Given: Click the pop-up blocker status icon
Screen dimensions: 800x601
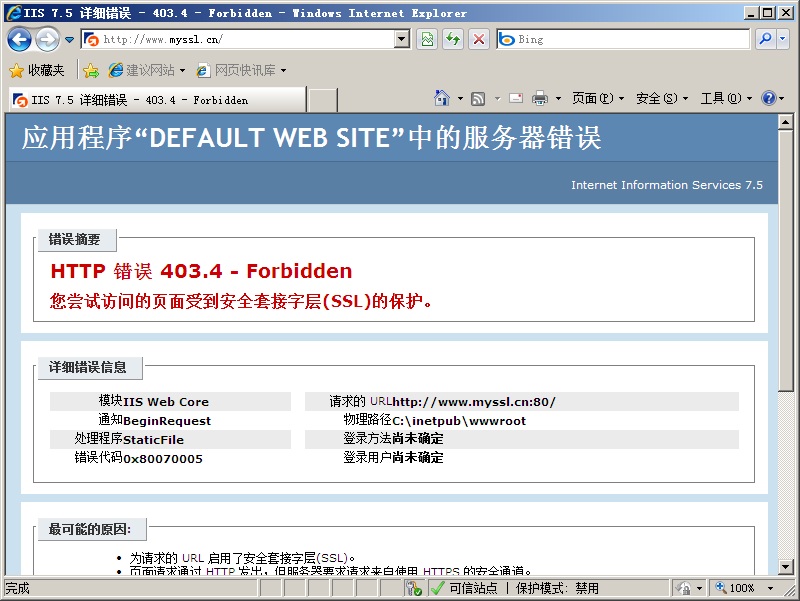Looking at the screenshot, I should [x=413, y=588].
